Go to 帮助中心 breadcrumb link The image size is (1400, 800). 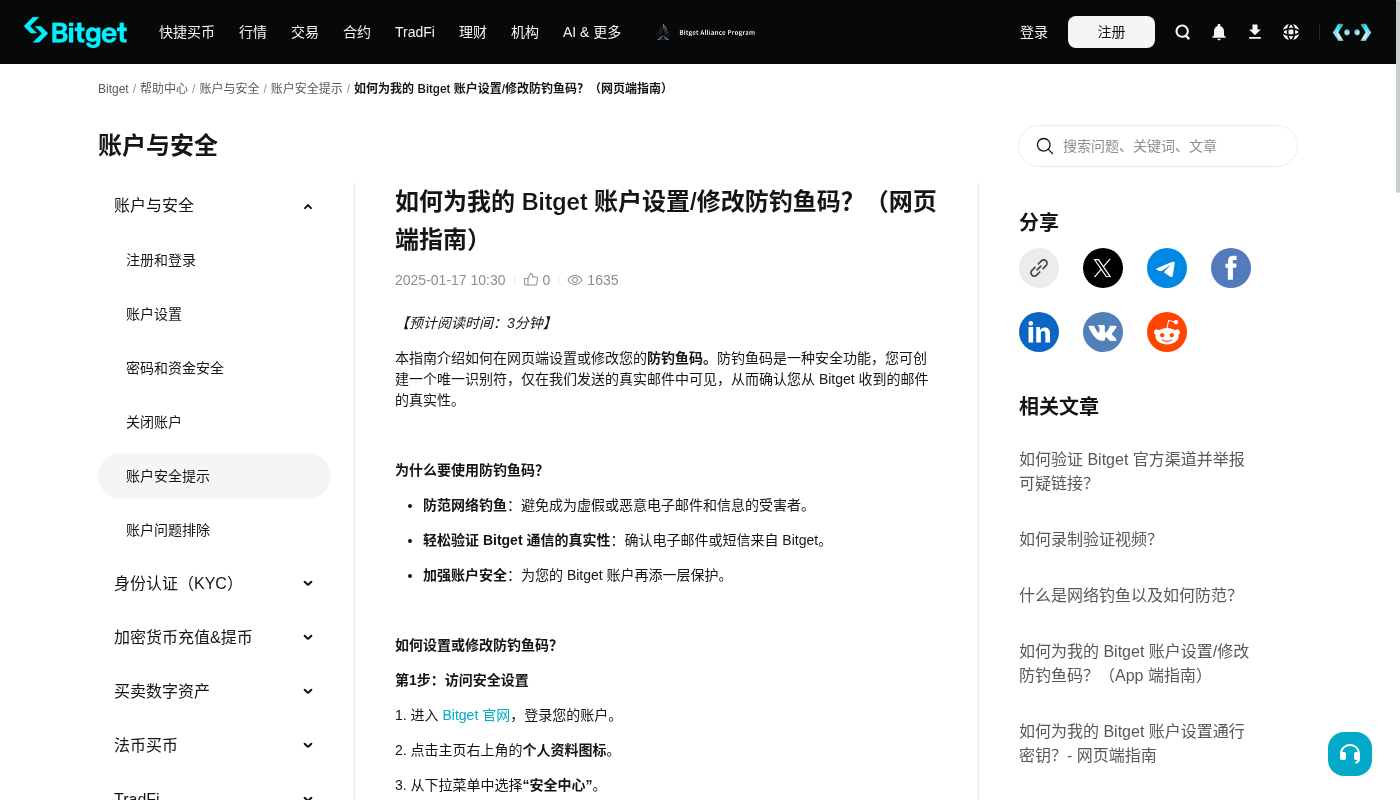[x=164, y=89]
